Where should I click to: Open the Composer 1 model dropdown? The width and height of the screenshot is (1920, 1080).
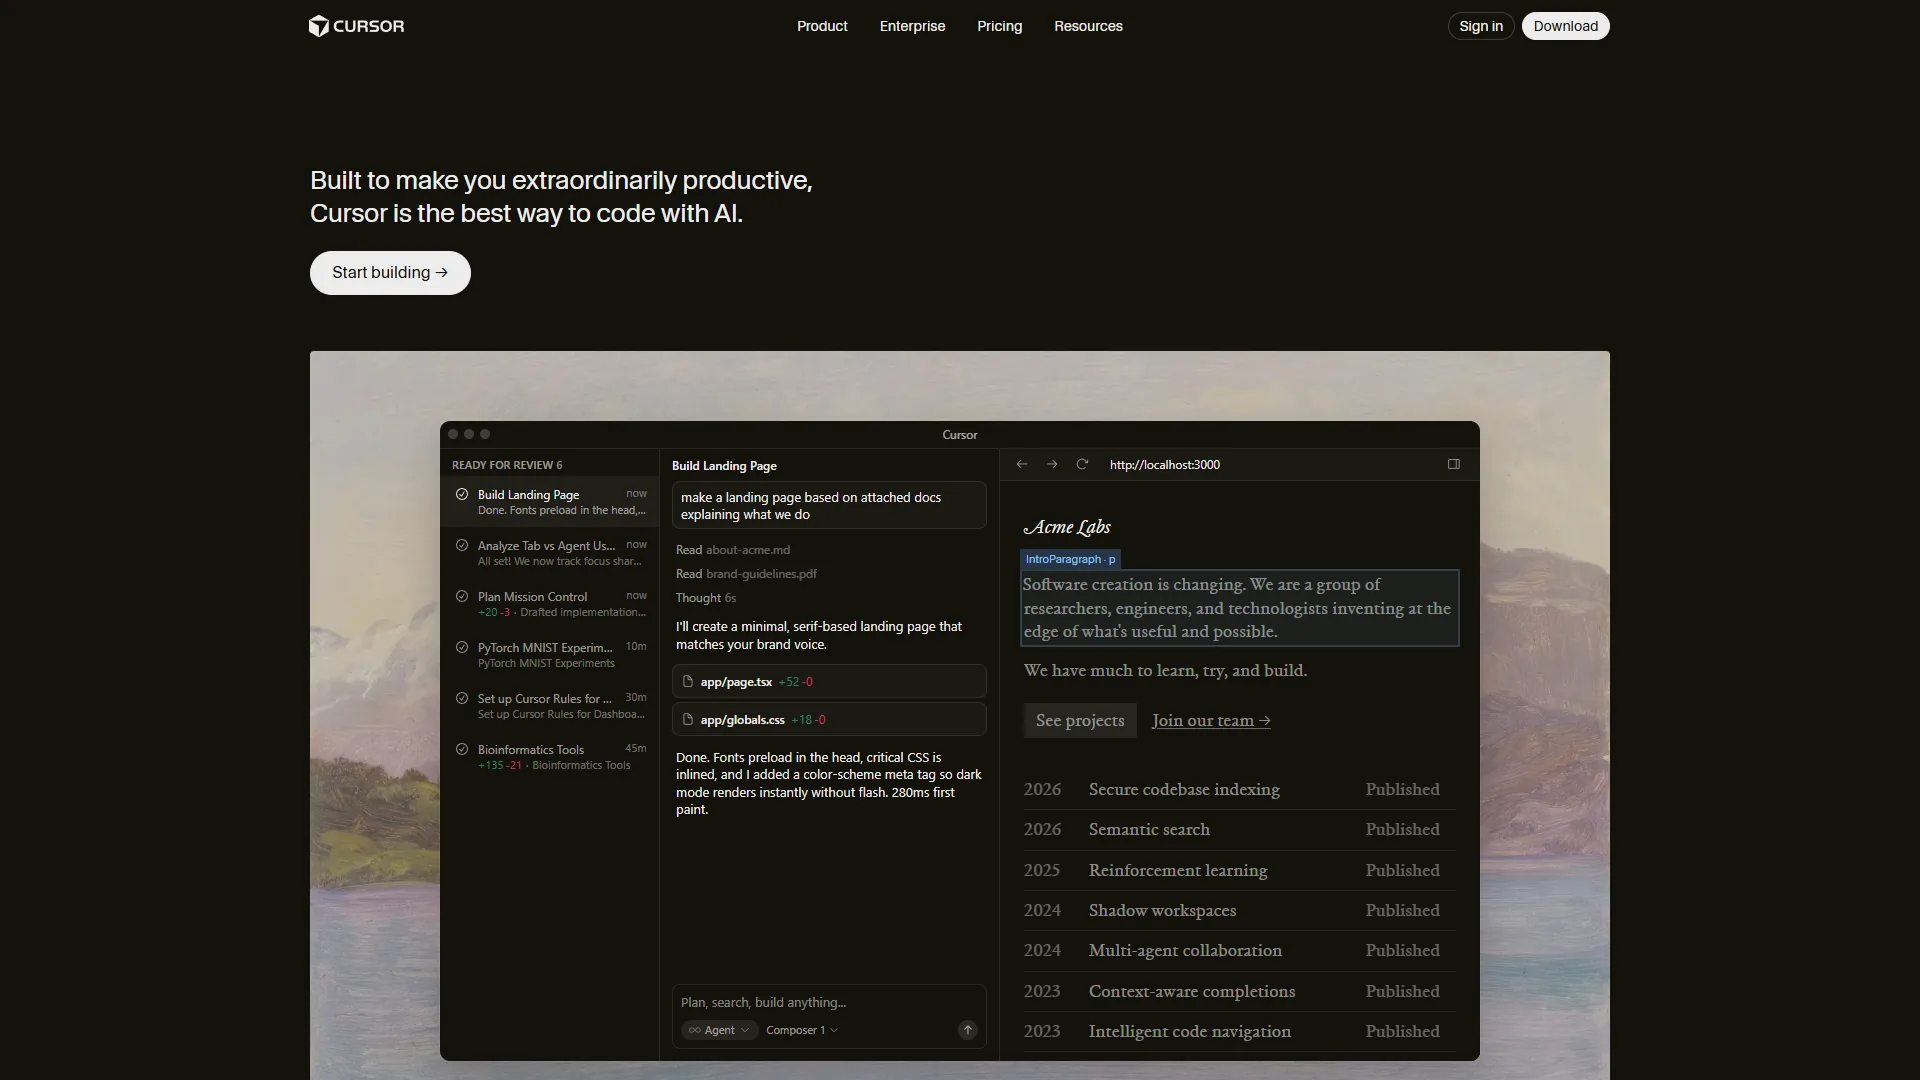[x=802, y=1030]
